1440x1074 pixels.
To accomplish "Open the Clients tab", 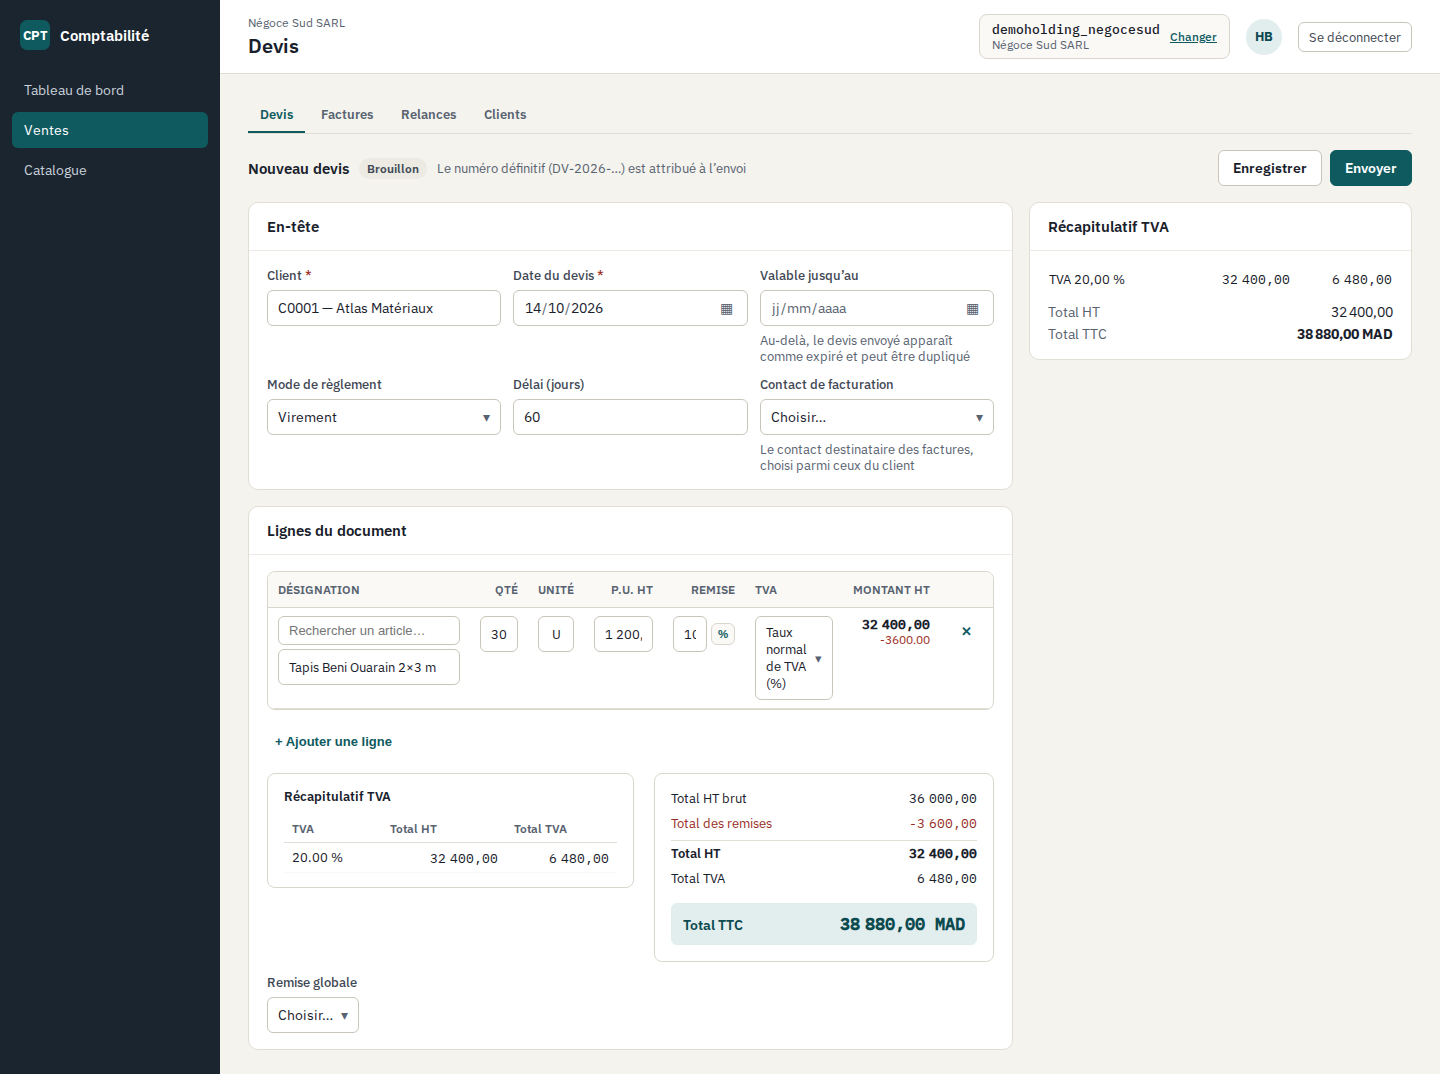I will point(505,115).
